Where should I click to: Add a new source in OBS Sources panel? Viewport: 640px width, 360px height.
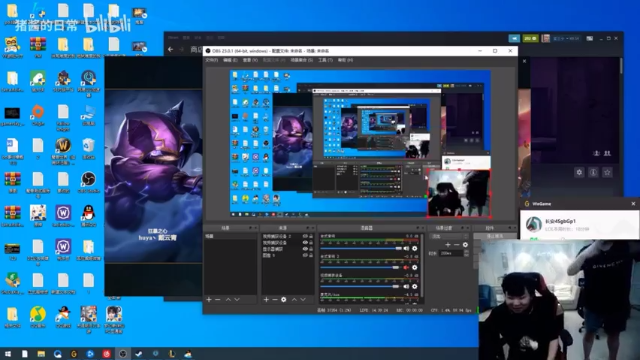[266, 300]
